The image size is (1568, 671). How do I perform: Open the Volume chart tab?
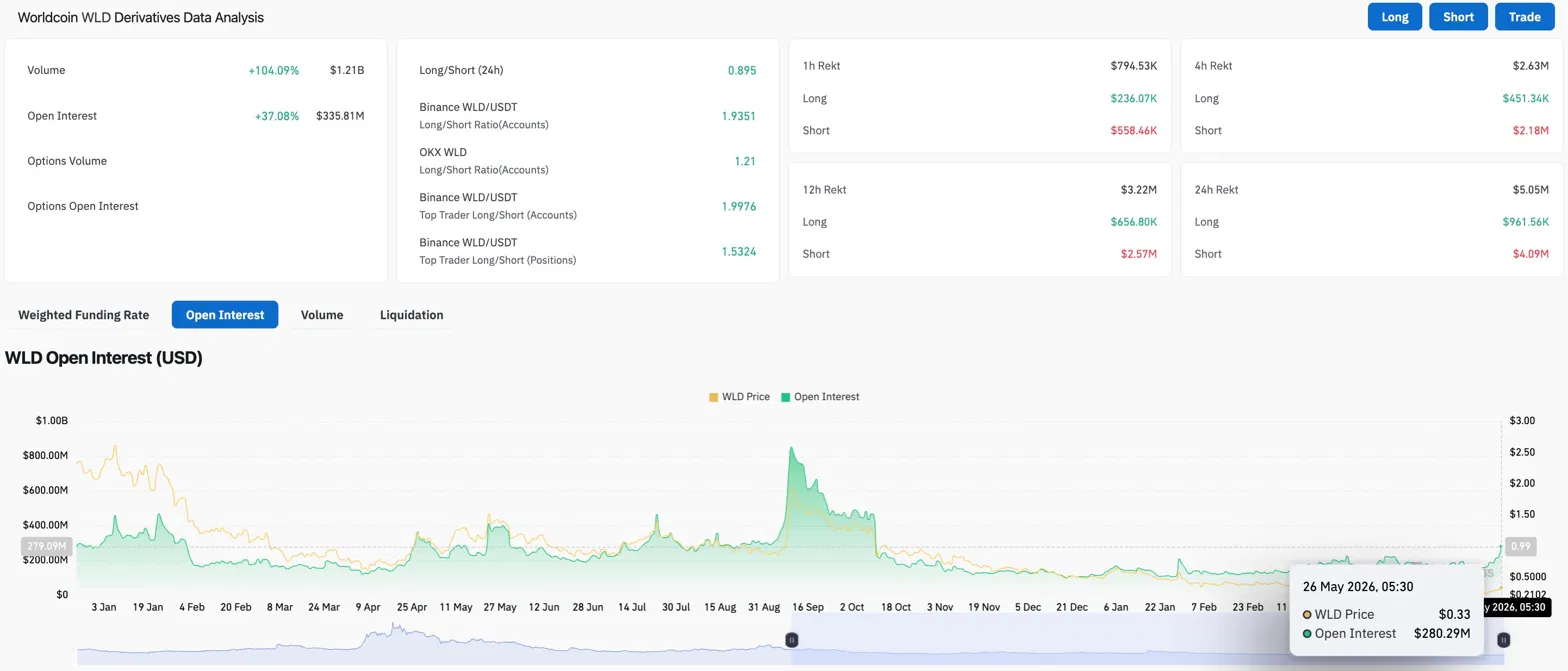322,315
